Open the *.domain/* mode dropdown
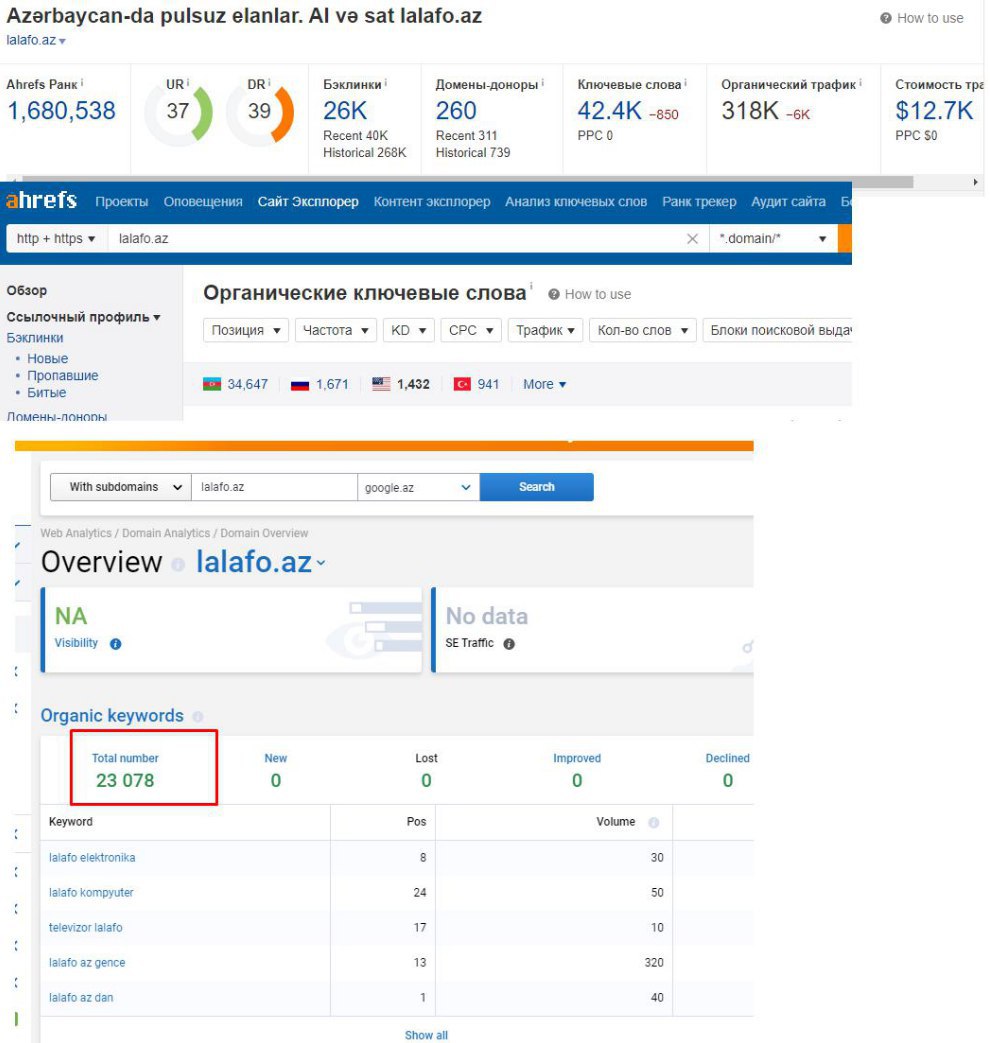Screen dimensions: 990x1043 click(773, 238)
